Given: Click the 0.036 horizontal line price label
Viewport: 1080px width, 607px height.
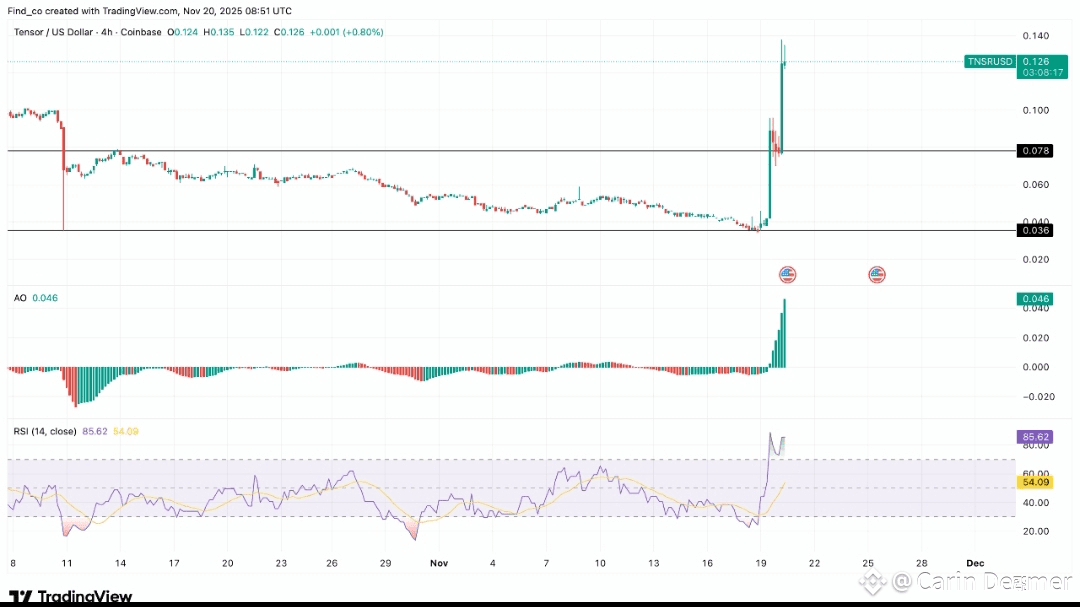Looking at the screenshot, I should (x=1035, y=230).
